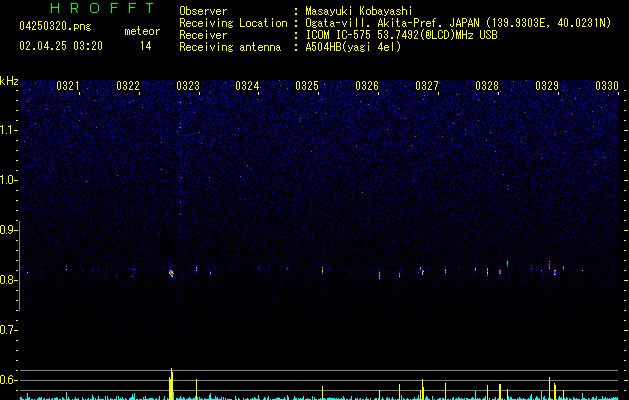Select the file name 04250320.png

[55, 26]
